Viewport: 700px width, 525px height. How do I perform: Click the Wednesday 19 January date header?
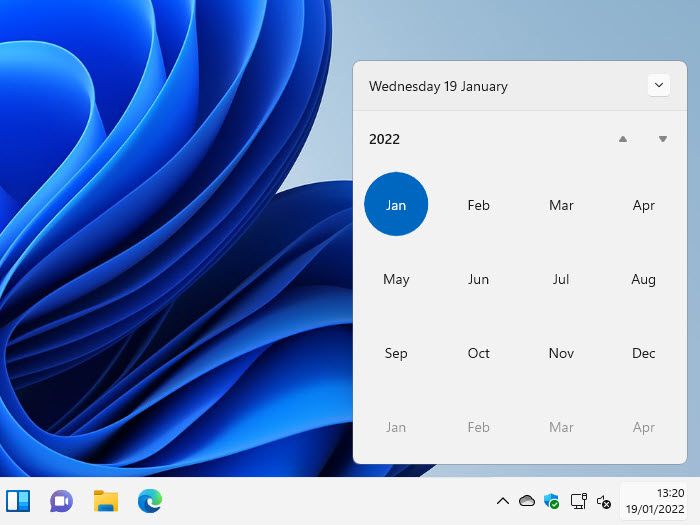point(438,86)
